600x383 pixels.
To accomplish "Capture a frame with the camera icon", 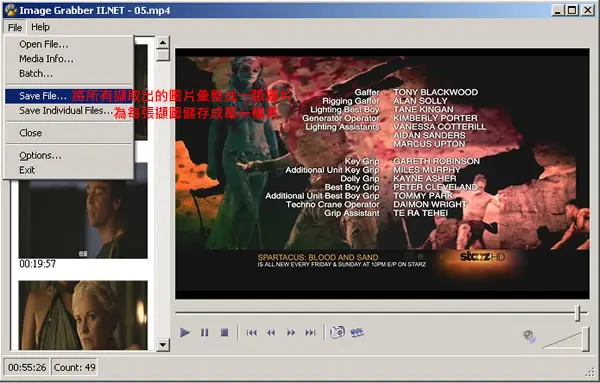I will [x=338, y=332].
